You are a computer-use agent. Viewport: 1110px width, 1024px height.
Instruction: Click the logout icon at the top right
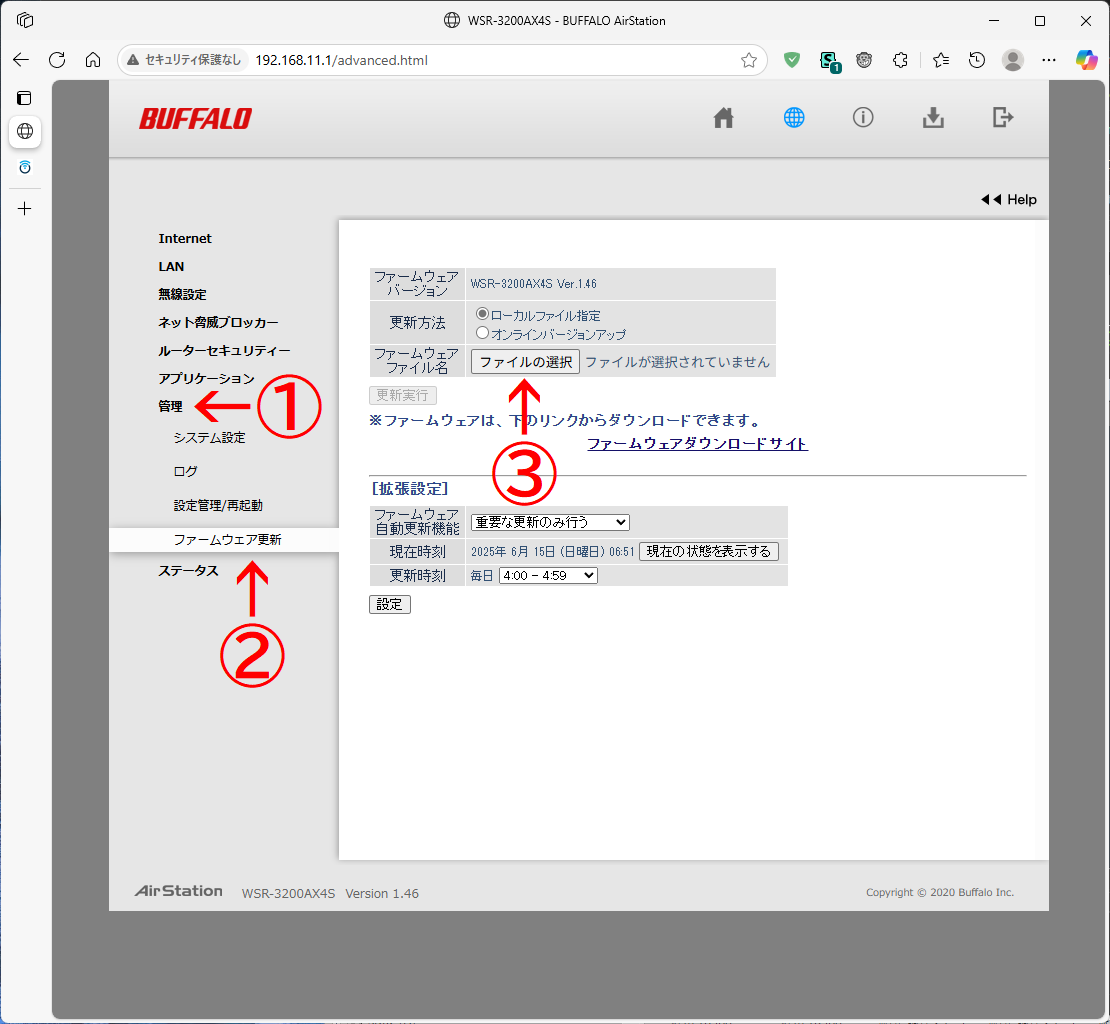click(x=1003, y=117)
